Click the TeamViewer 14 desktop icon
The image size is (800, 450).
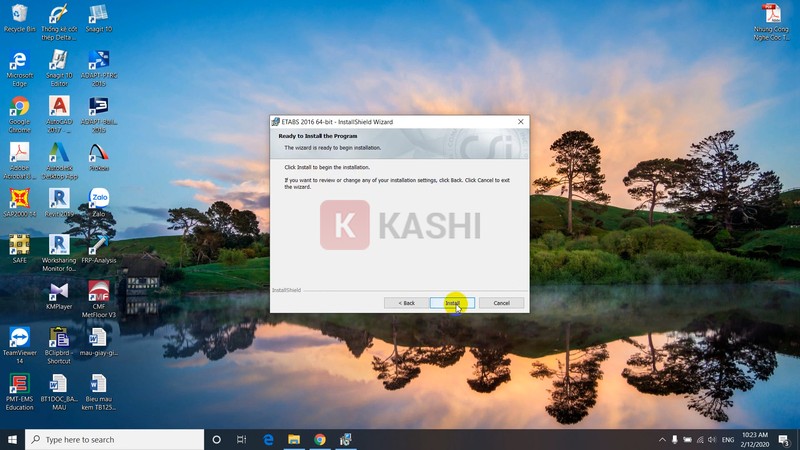point(19,338)
